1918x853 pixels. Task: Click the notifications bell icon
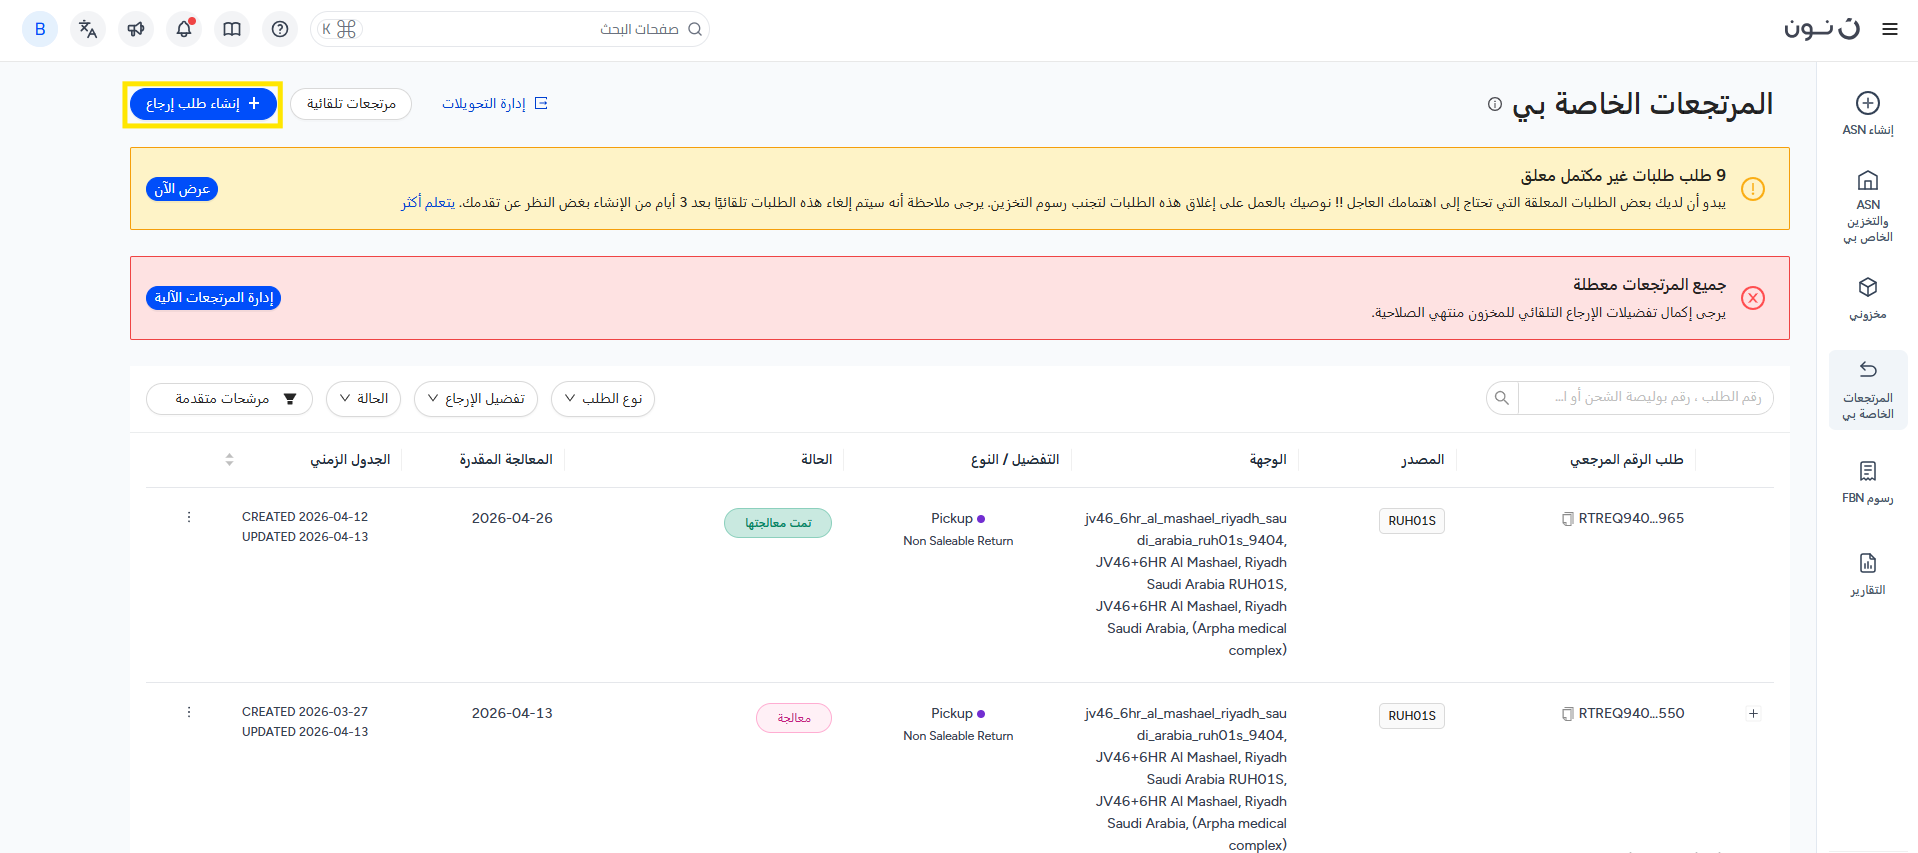click(184, 29)
